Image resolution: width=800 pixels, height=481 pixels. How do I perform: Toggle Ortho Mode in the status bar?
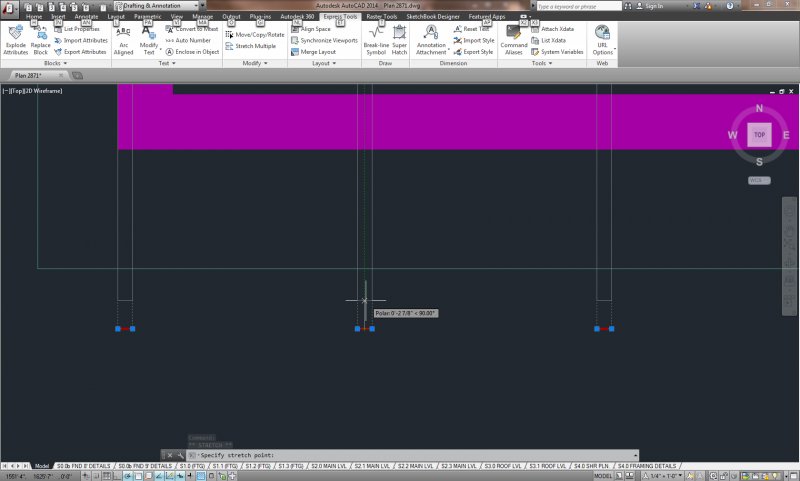coord(117,476)
